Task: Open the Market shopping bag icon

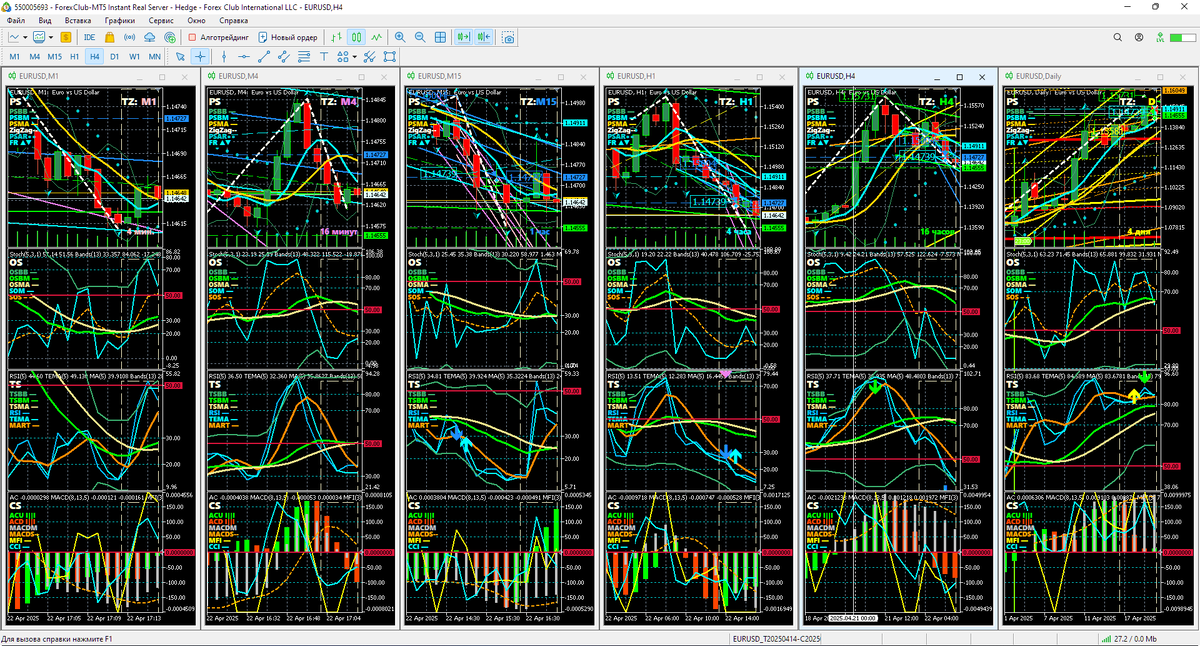Action: (110, 37)
